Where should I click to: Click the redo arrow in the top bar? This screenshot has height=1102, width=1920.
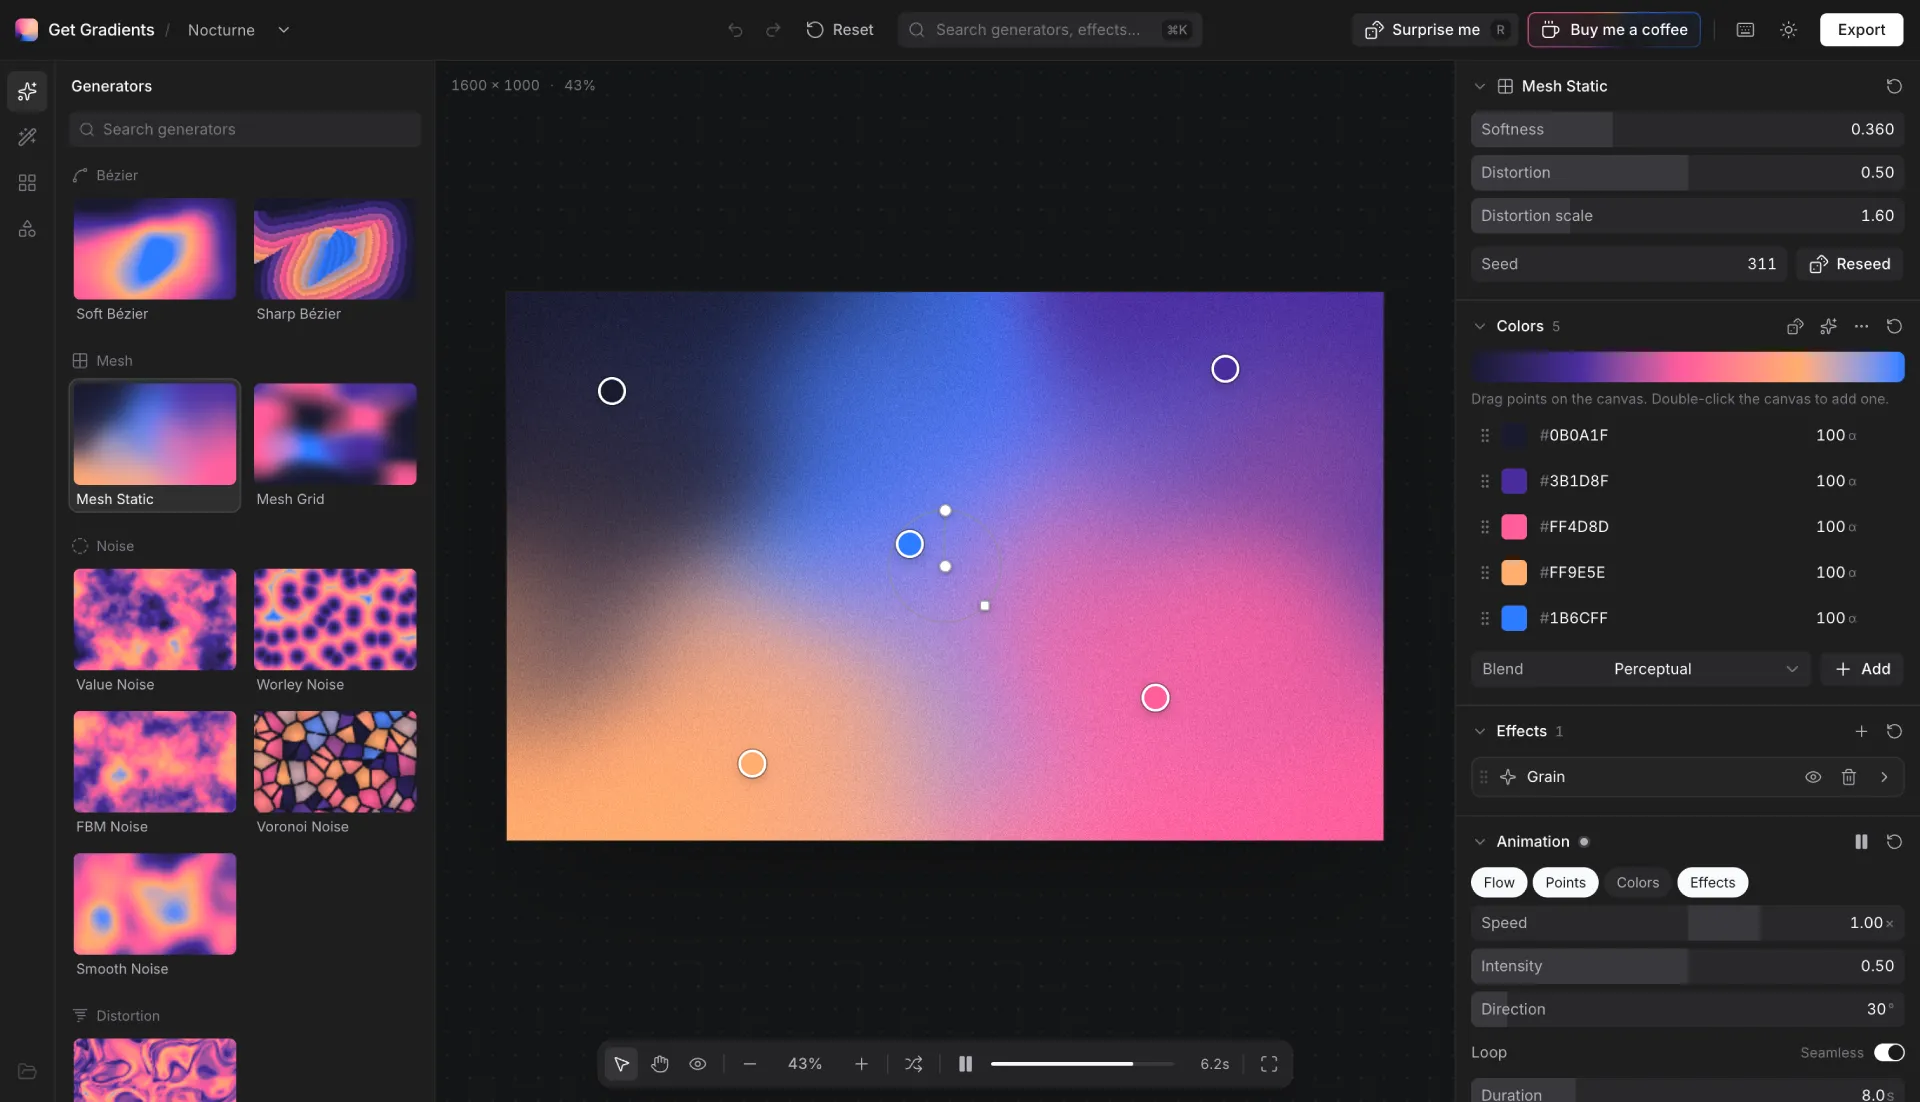773,30
